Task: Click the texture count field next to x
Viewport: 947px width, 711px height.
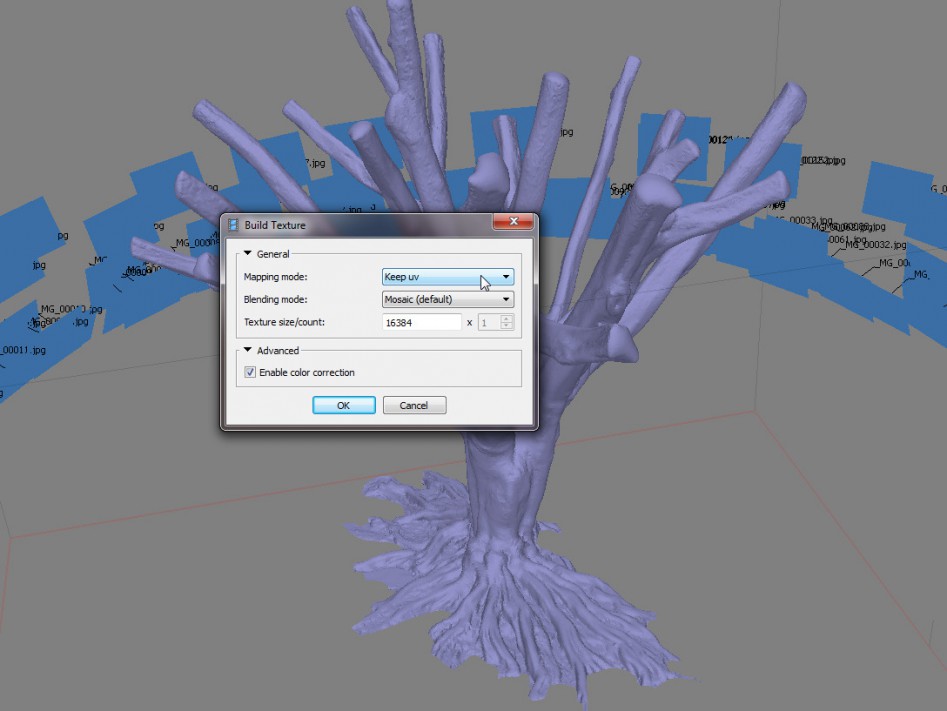Action: pyautogui.click(x=489, y=323)
